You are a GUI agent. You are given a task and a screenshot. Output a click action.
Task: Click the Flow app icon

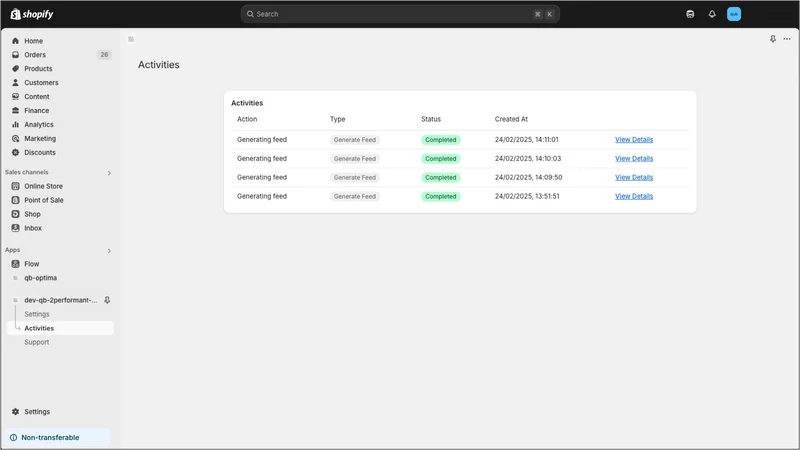click(15, 264)
